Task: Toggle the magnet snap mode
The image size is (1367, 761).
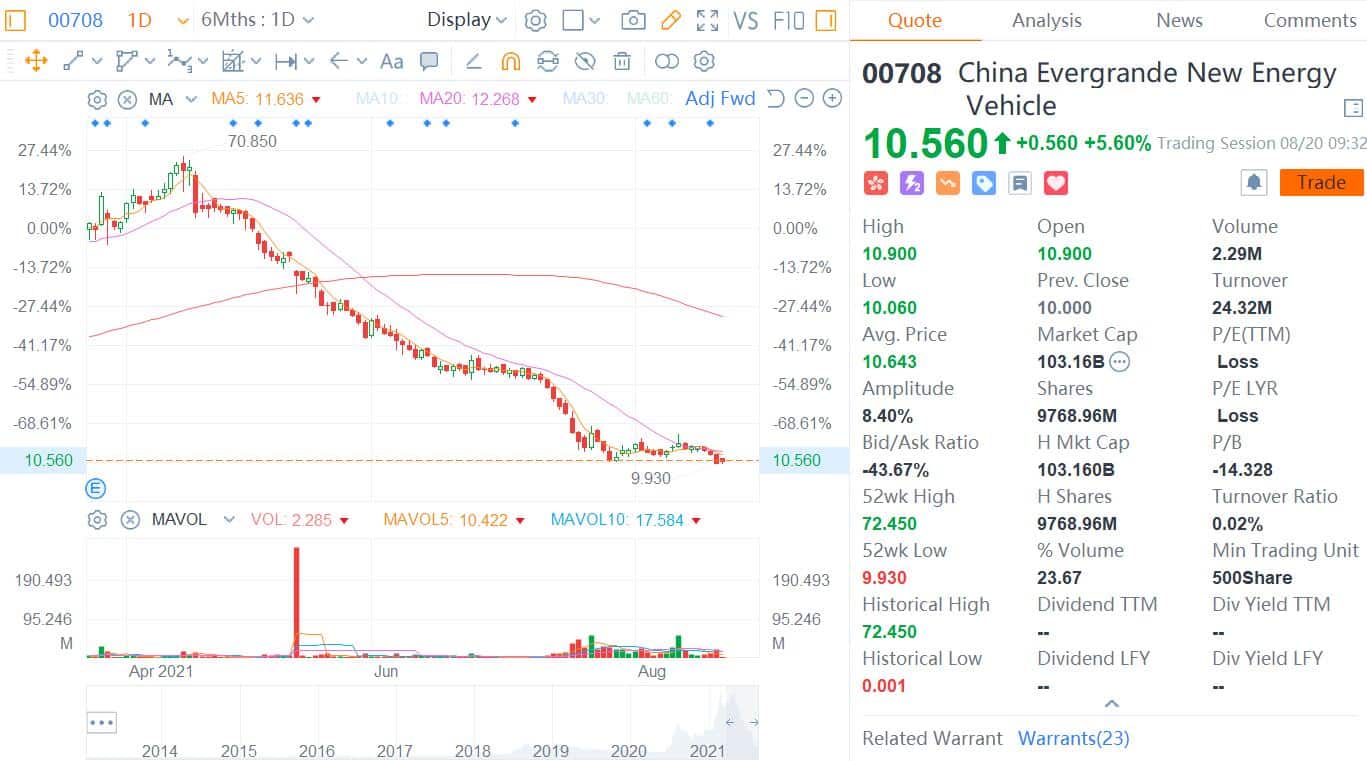Action: coord(510,61)
